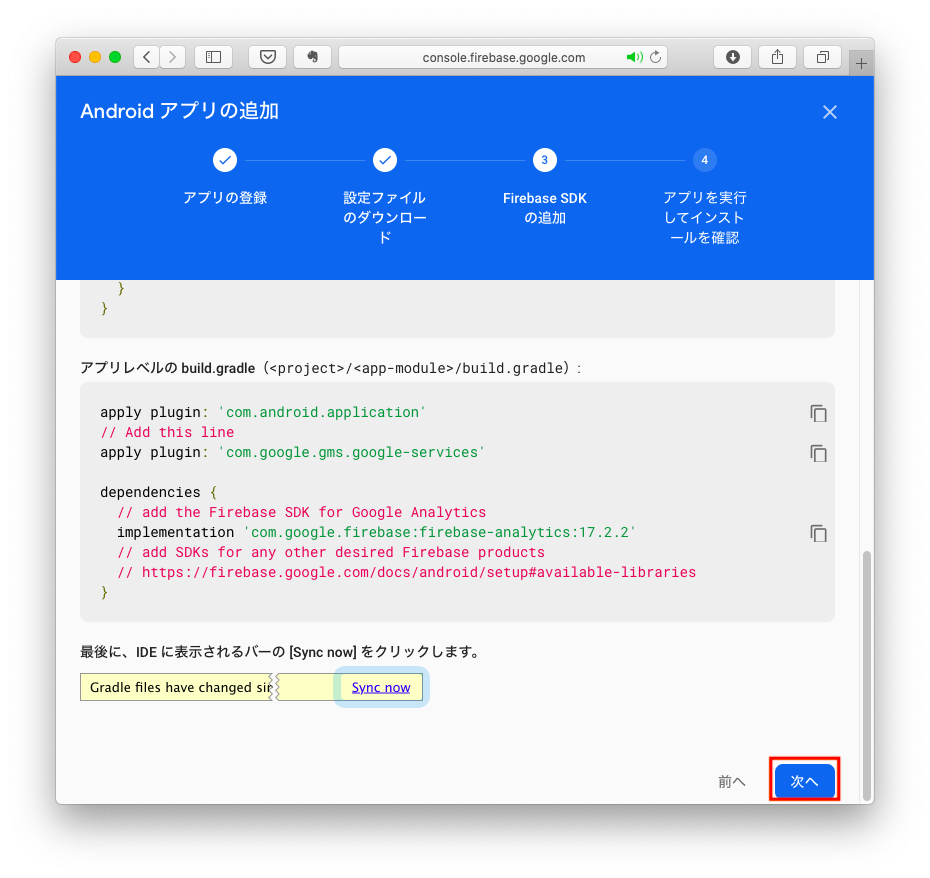Click 'Gradle files have changed' banner text
Screen dimensions: 930x878
click(180, 688)
